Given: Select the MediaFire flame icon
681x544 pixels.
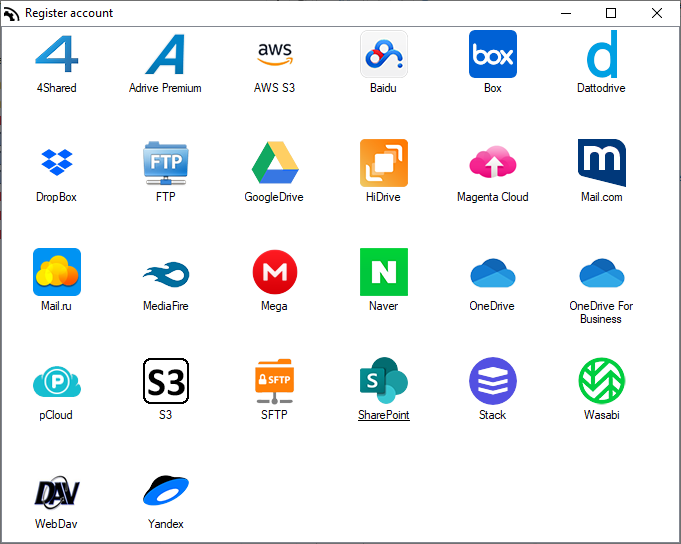Looking at the screenshot, I should (165, 274).
